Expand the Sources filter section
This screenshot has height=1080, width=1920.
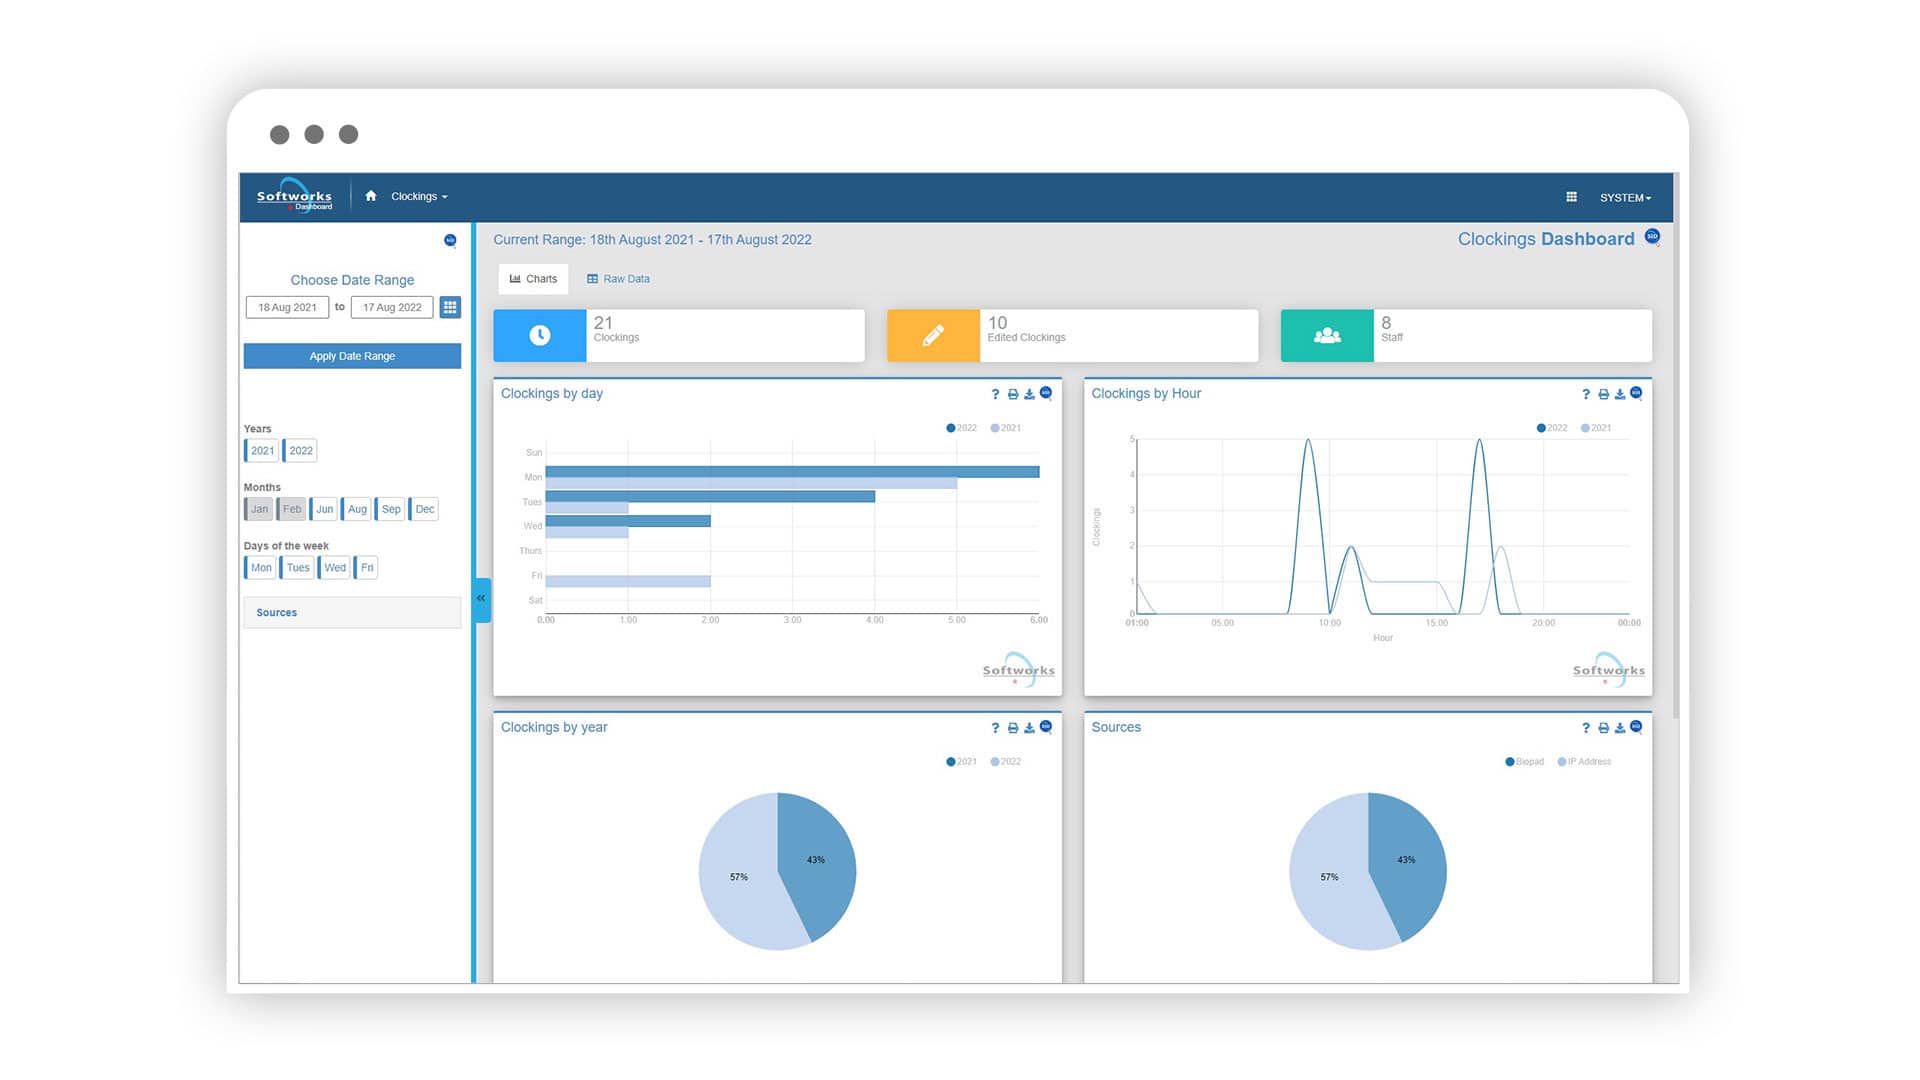pyautogui.click(x=352, y=613)
